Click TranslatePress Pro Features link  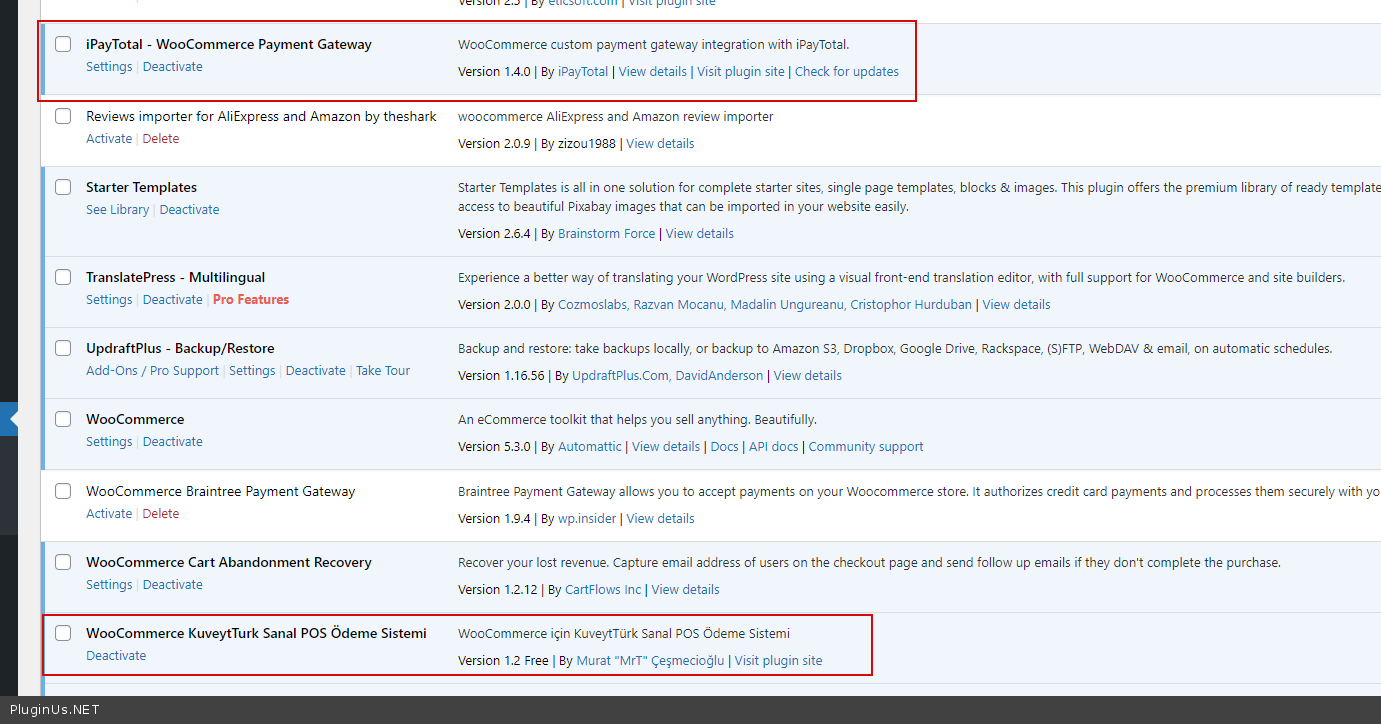tap(250, 300)
